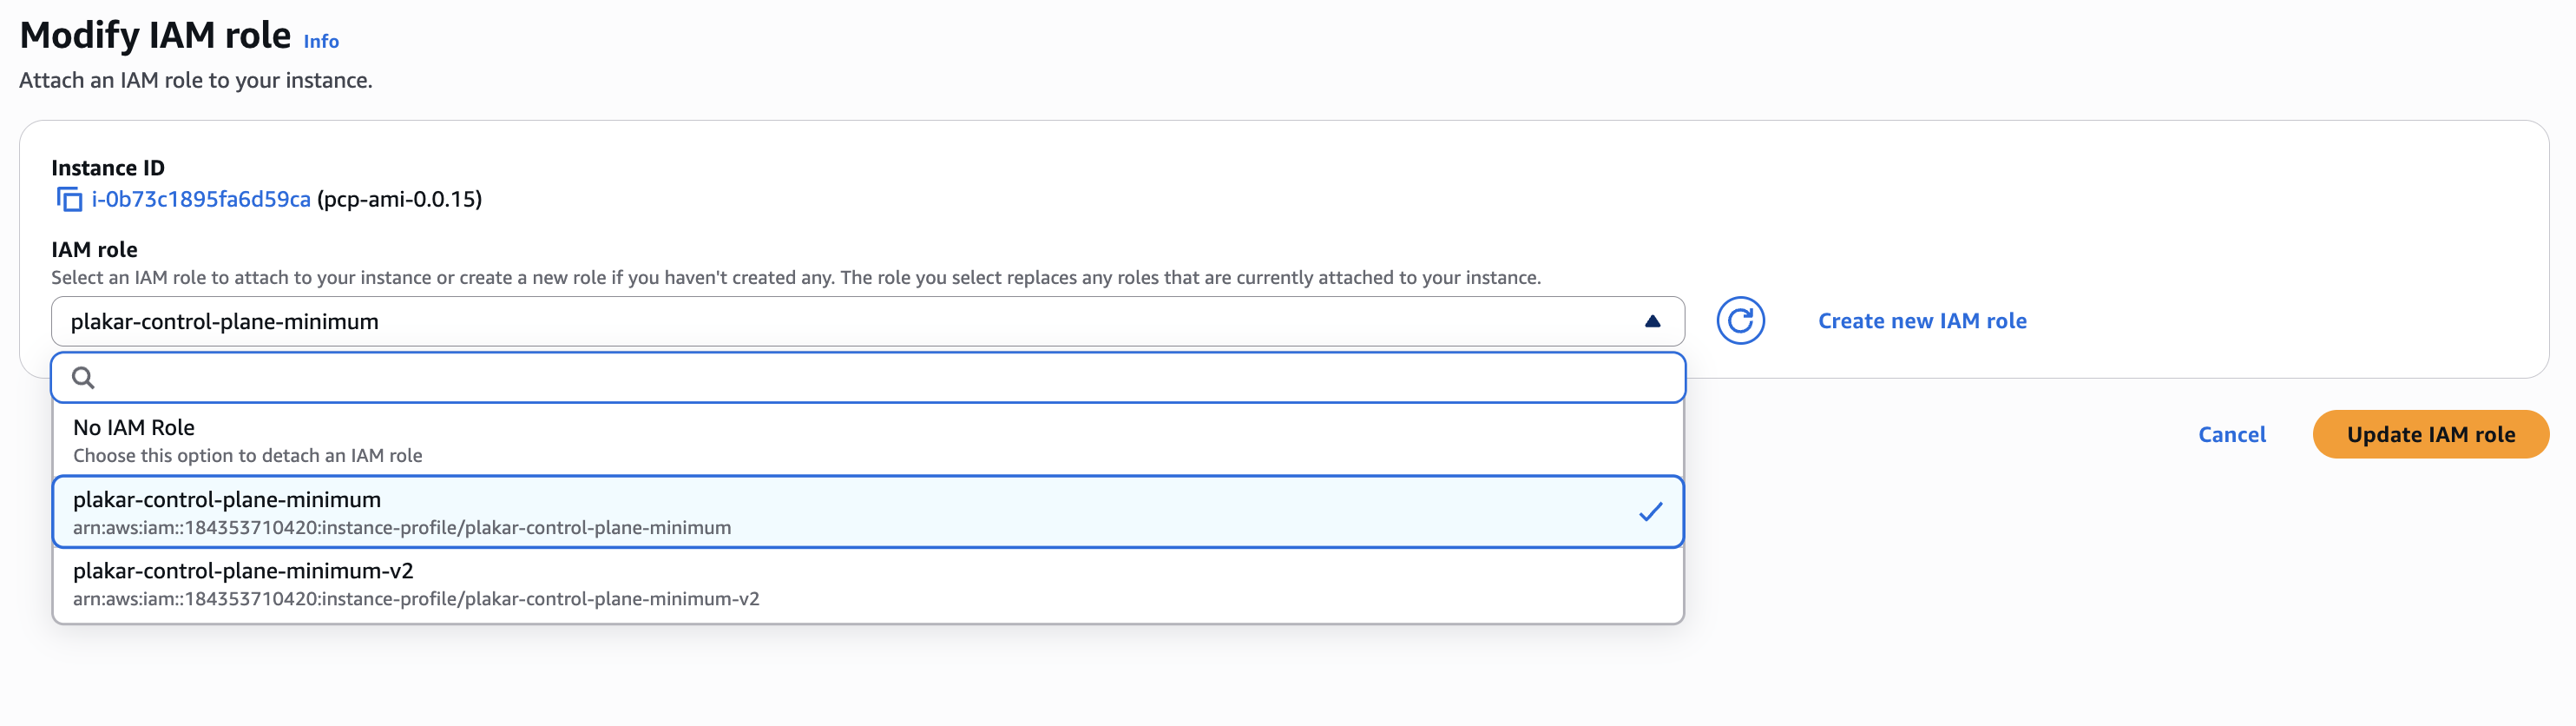
Task: Open instance i-0b73c1895fa6d59ca link
Action: pyautogui.click(x=201, y=200)
